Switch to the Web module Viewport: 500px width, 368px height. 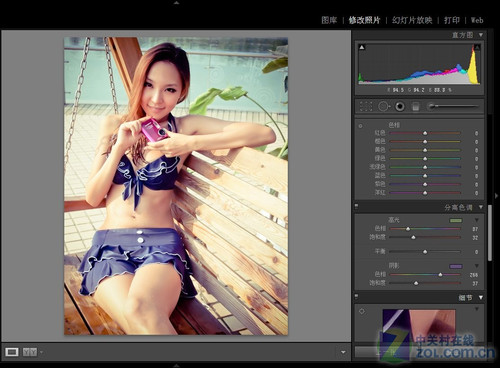pyautogui.click(x=477, y=20)
